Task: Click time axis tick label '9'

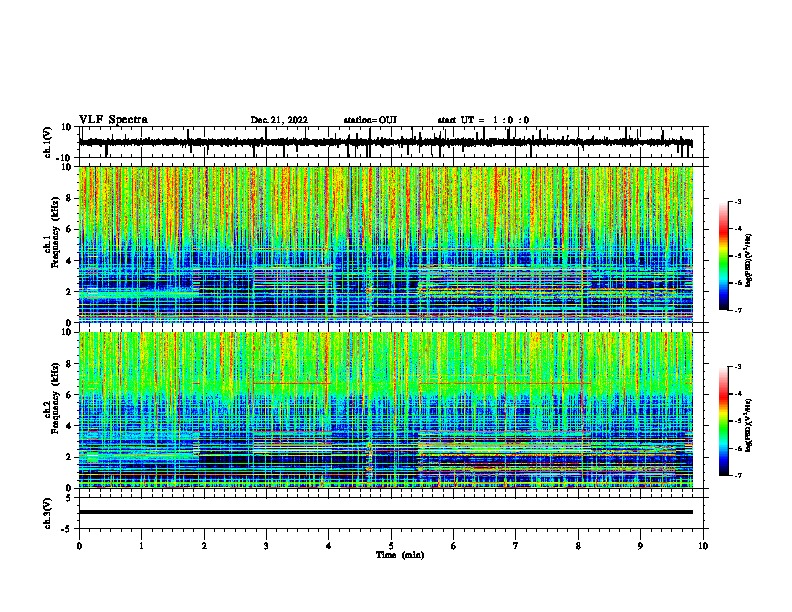Action: tap(640, 546)
